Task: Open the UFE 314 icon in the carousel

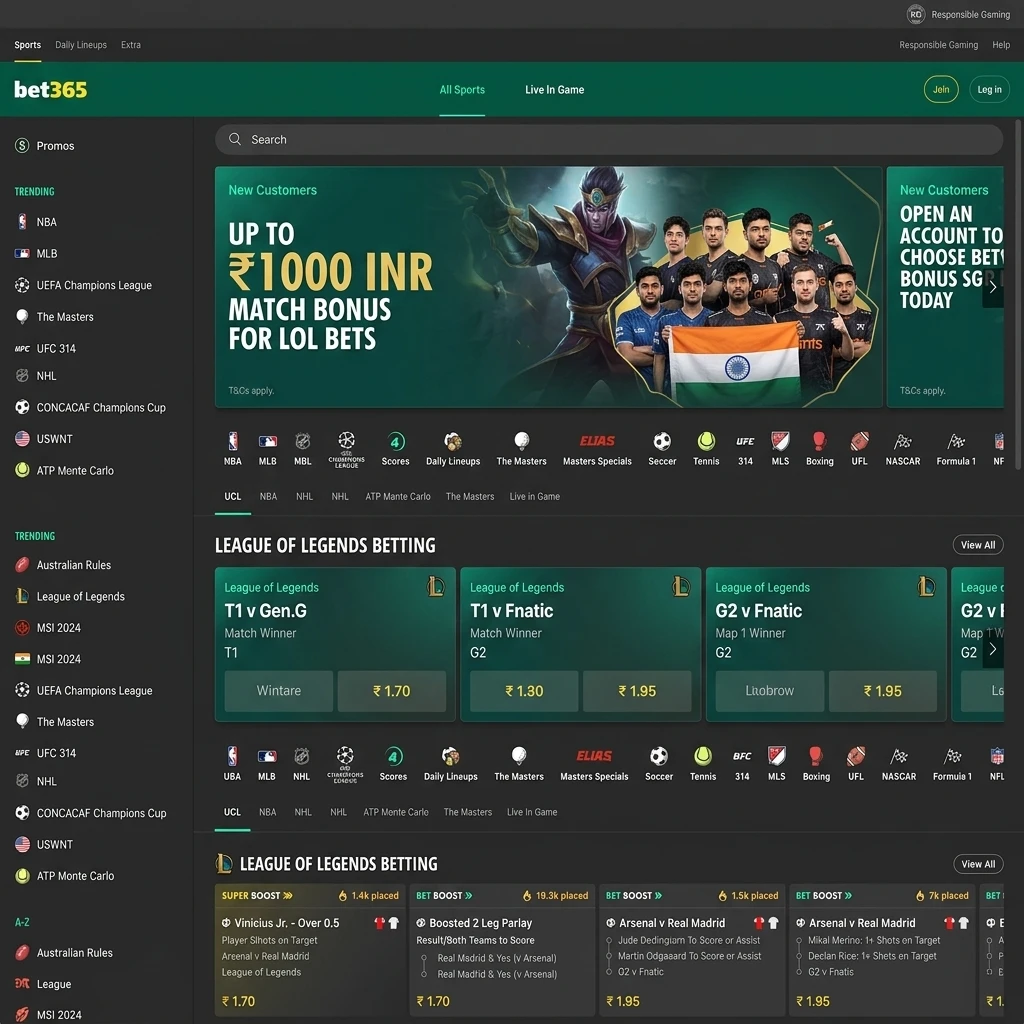Action: 745,449
